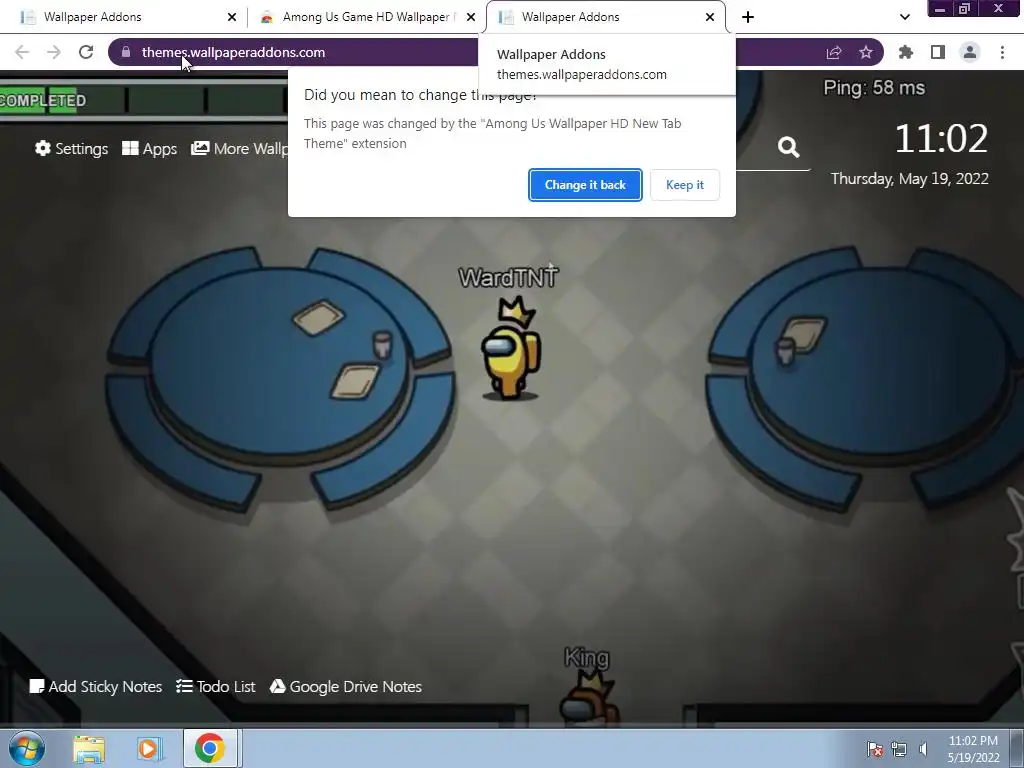Screen dimensions: 1024x768
Task: Open the Apps grid menu
Action: point(150,148)
